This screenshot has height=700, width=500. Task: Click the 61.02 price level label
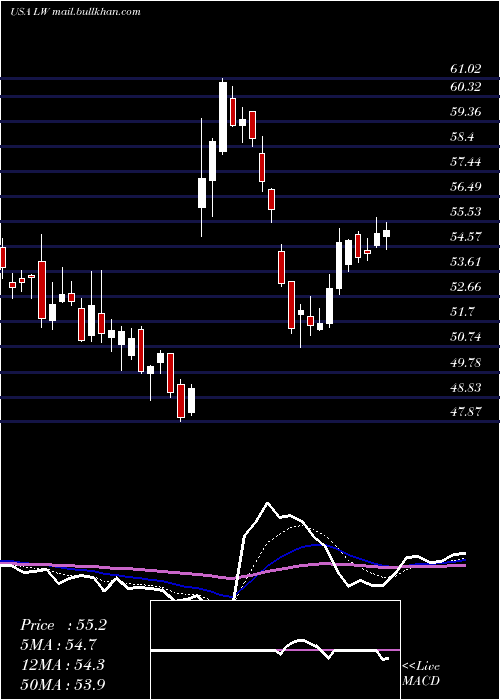(466, 69)
